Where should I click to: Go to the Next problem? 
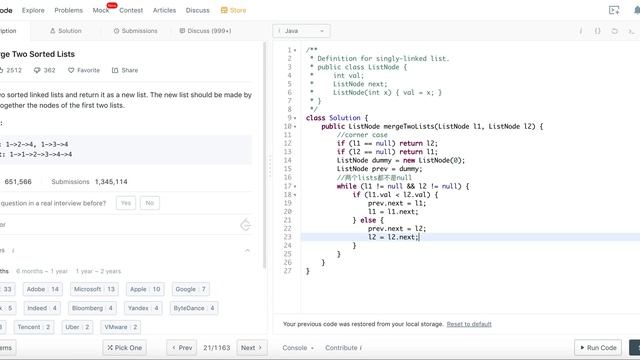point(251,348)
